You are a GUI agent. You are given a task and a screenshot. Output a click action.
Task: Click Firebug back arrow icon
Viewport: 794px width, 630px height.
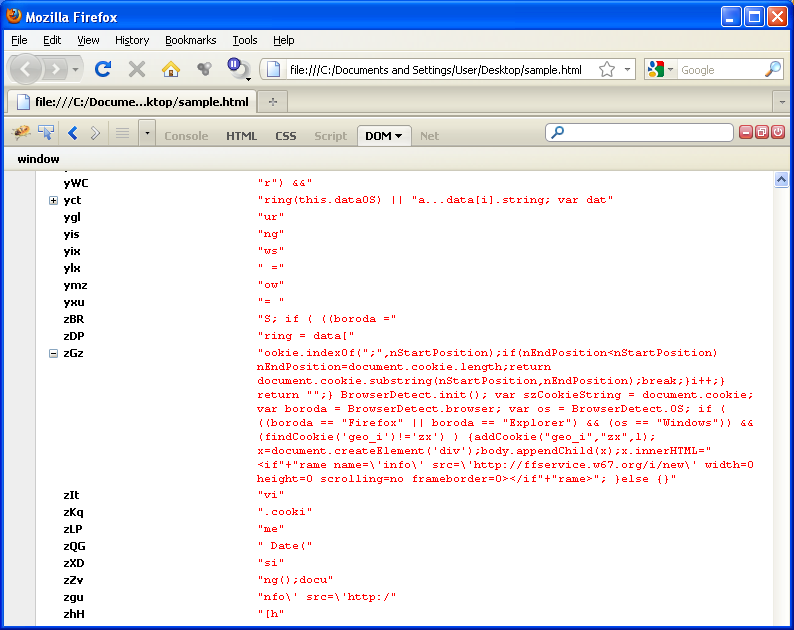pyautogui.click(x=72, y=133)
